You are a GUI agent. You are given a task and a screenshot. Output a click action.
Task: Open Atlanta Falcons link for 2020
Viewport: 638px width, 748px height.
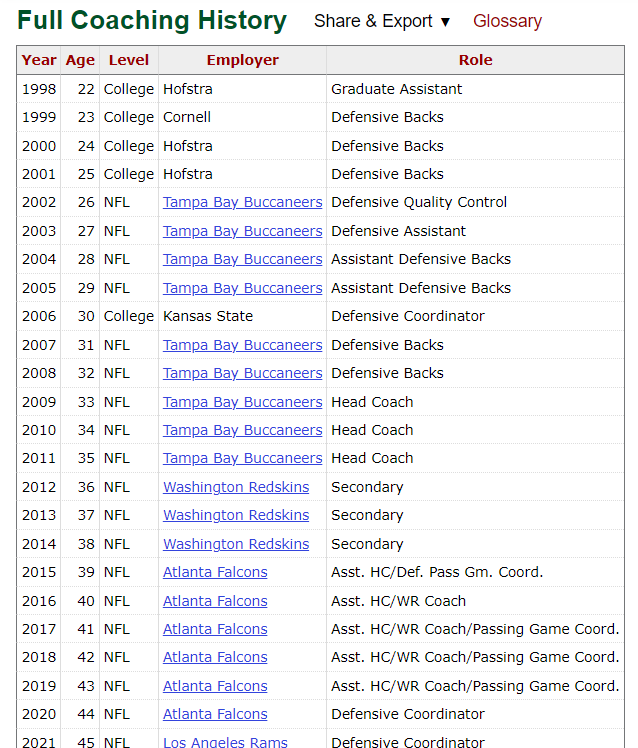tap(215, 714)
